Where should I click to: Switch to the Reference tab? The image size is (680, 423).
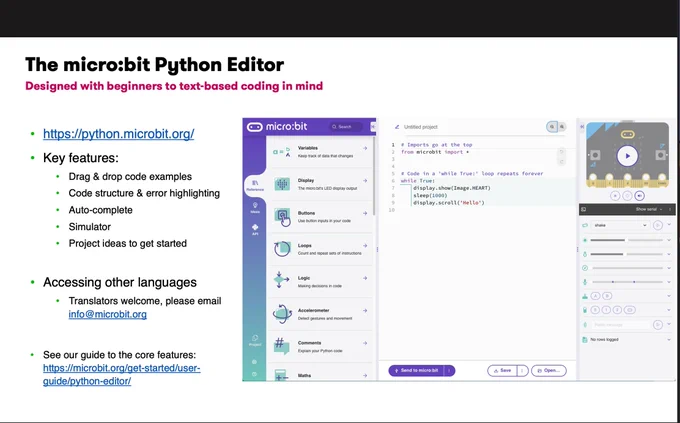(255, 186)
